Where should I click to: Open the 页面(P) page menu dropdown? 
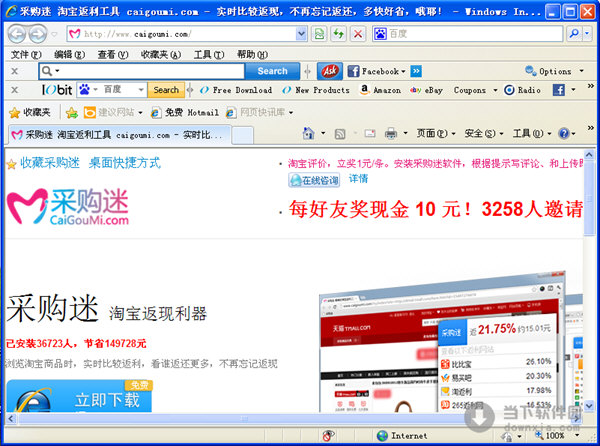(436, 133)
